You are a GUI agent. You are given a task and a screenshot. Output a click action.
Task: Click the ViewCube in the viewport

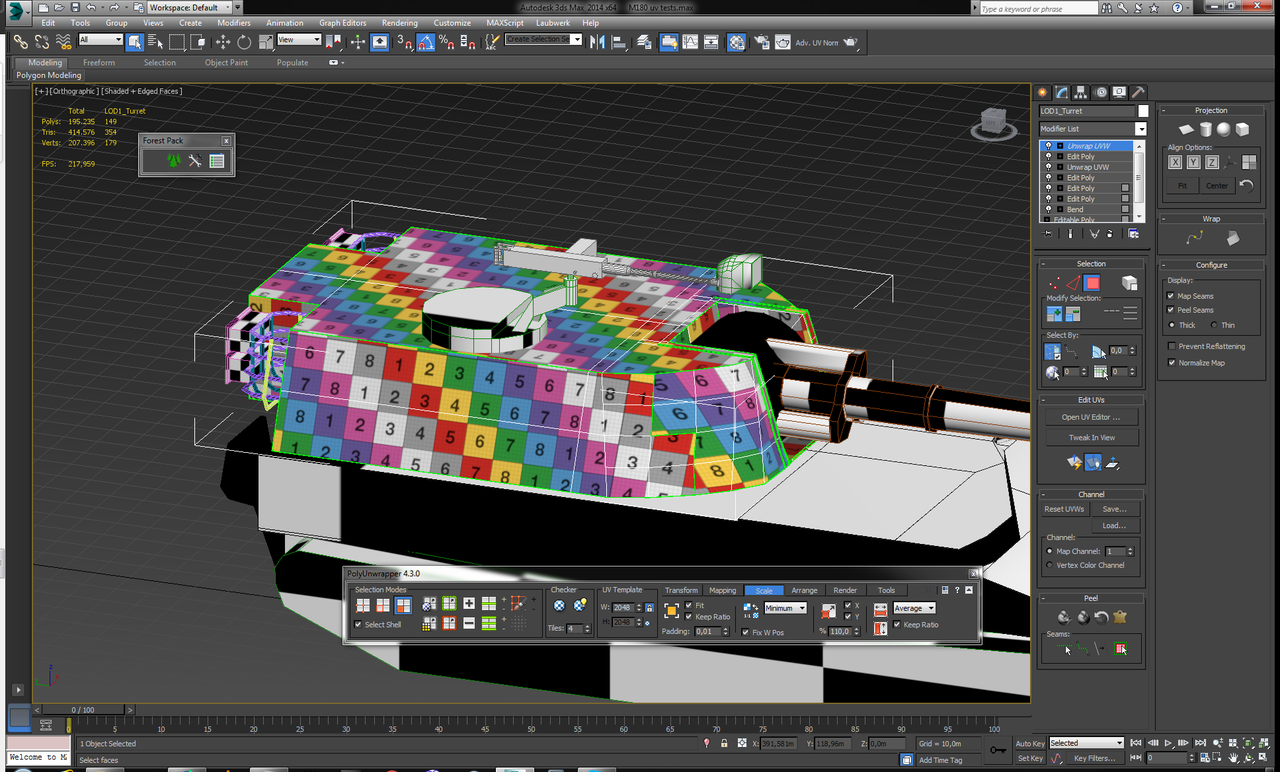pyautogui.click(x=994, y=123)
